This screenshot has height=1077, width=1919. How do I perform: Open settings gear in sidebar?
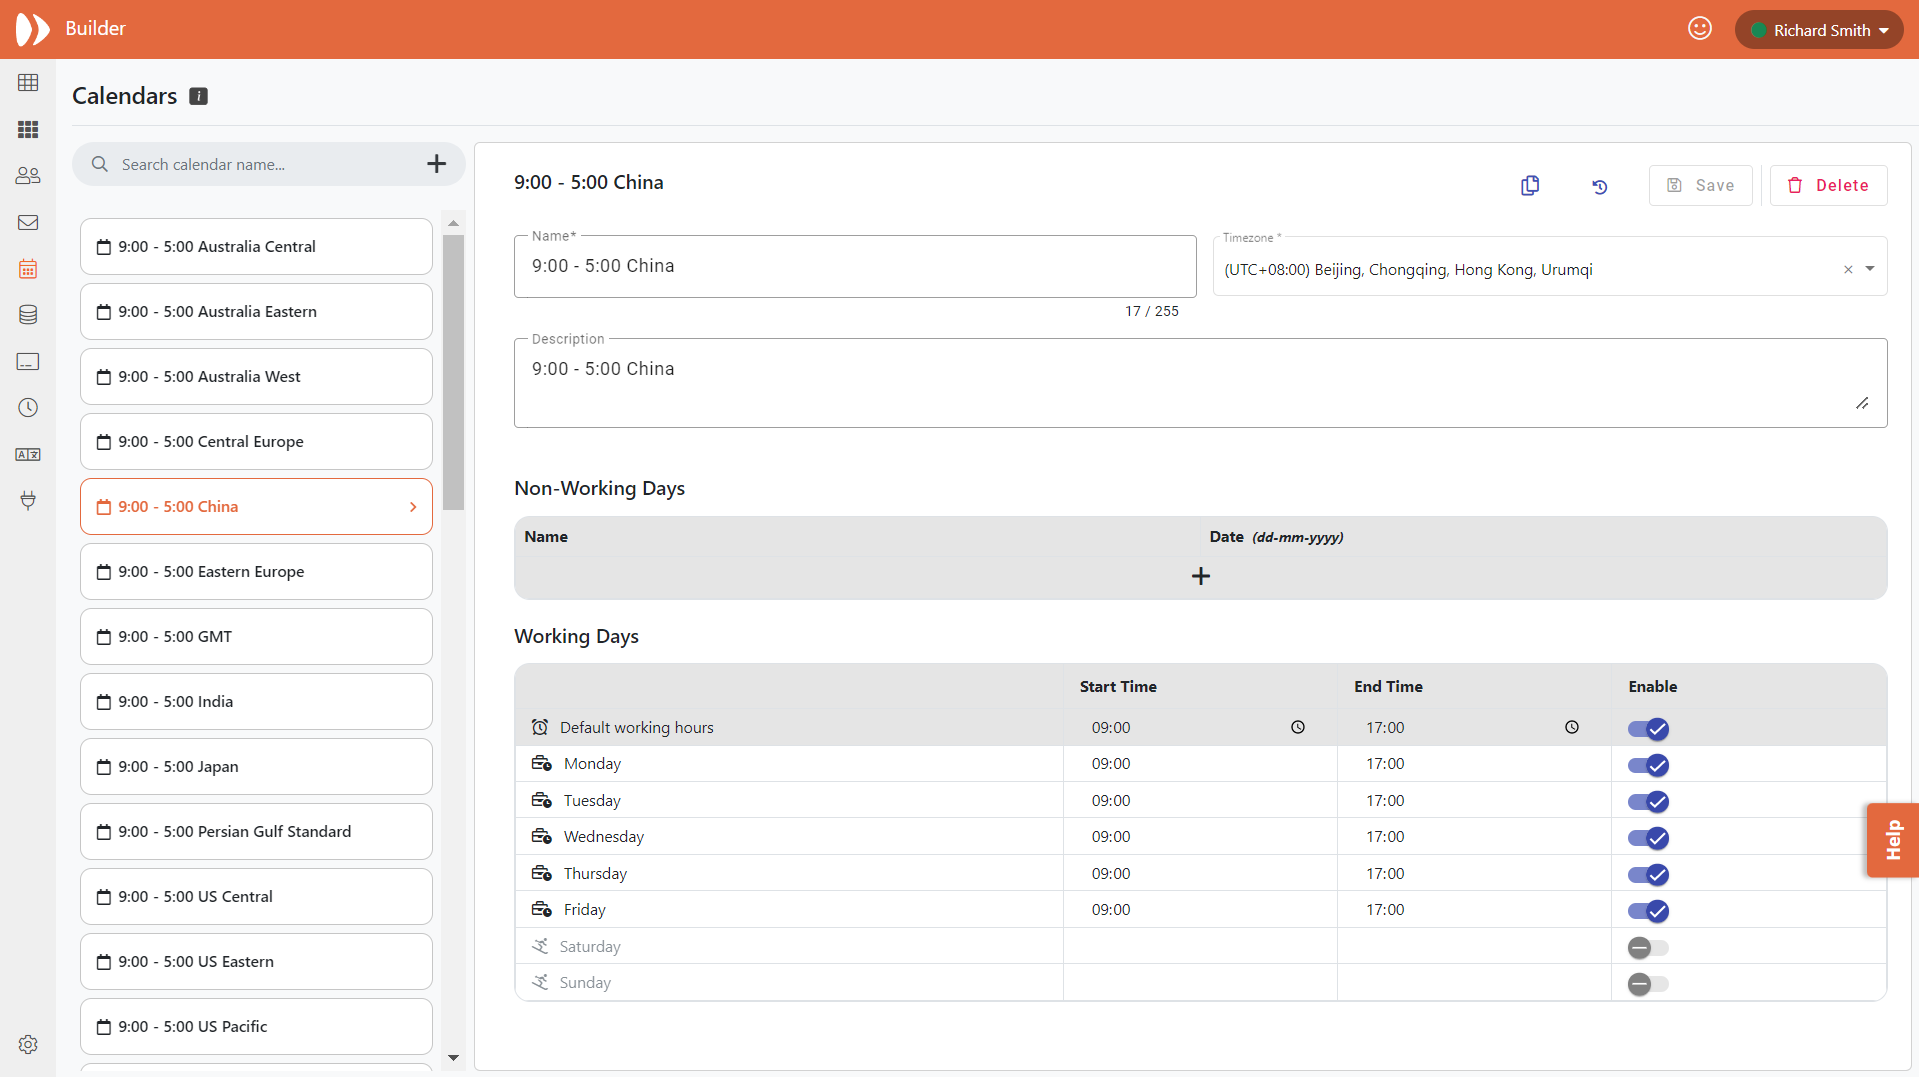(x=28, y=1044)
